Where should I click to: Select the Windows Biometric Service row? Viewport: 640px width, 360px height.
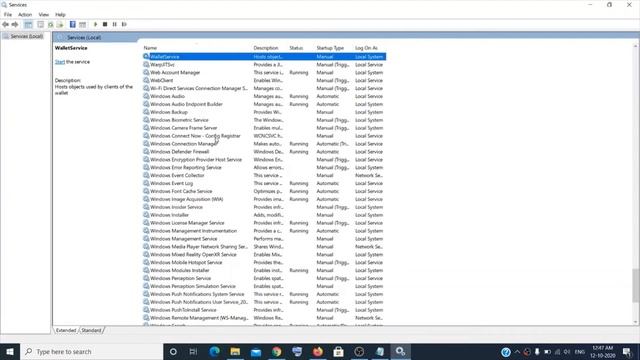[264, 120]
